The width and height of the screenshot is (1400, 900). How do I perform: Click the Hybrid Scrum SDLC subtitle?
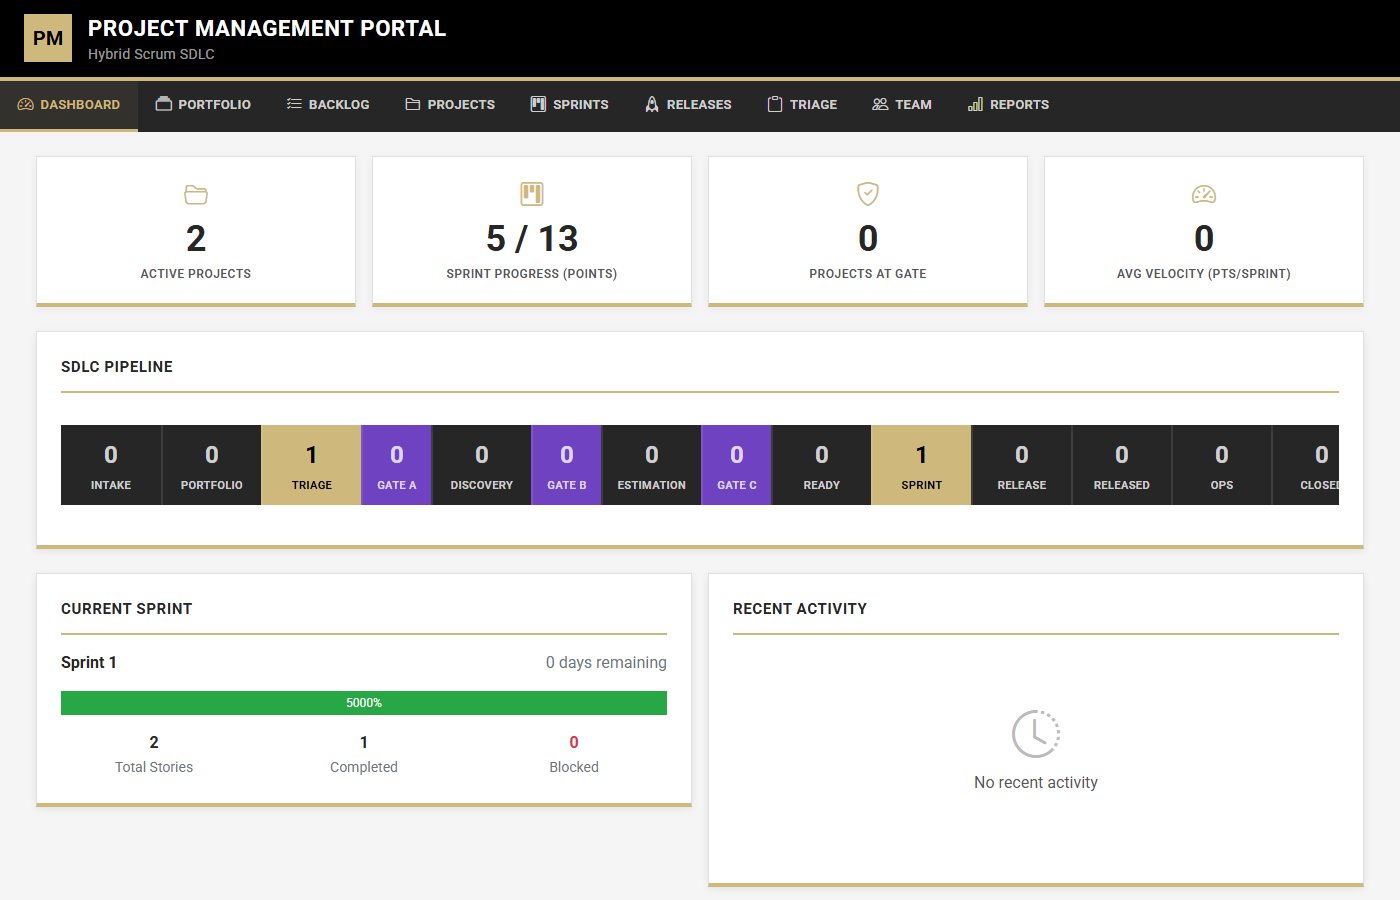[151, 54]
